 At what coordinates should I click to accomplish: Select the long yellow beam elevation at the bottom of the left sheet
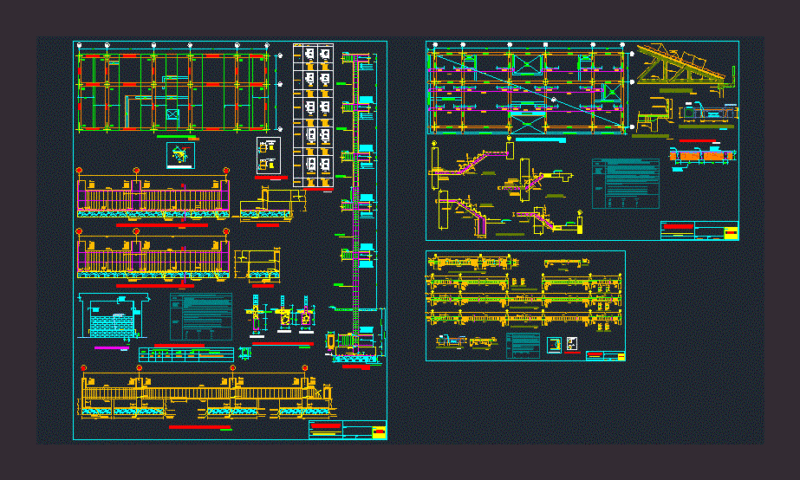click(207, 393)
